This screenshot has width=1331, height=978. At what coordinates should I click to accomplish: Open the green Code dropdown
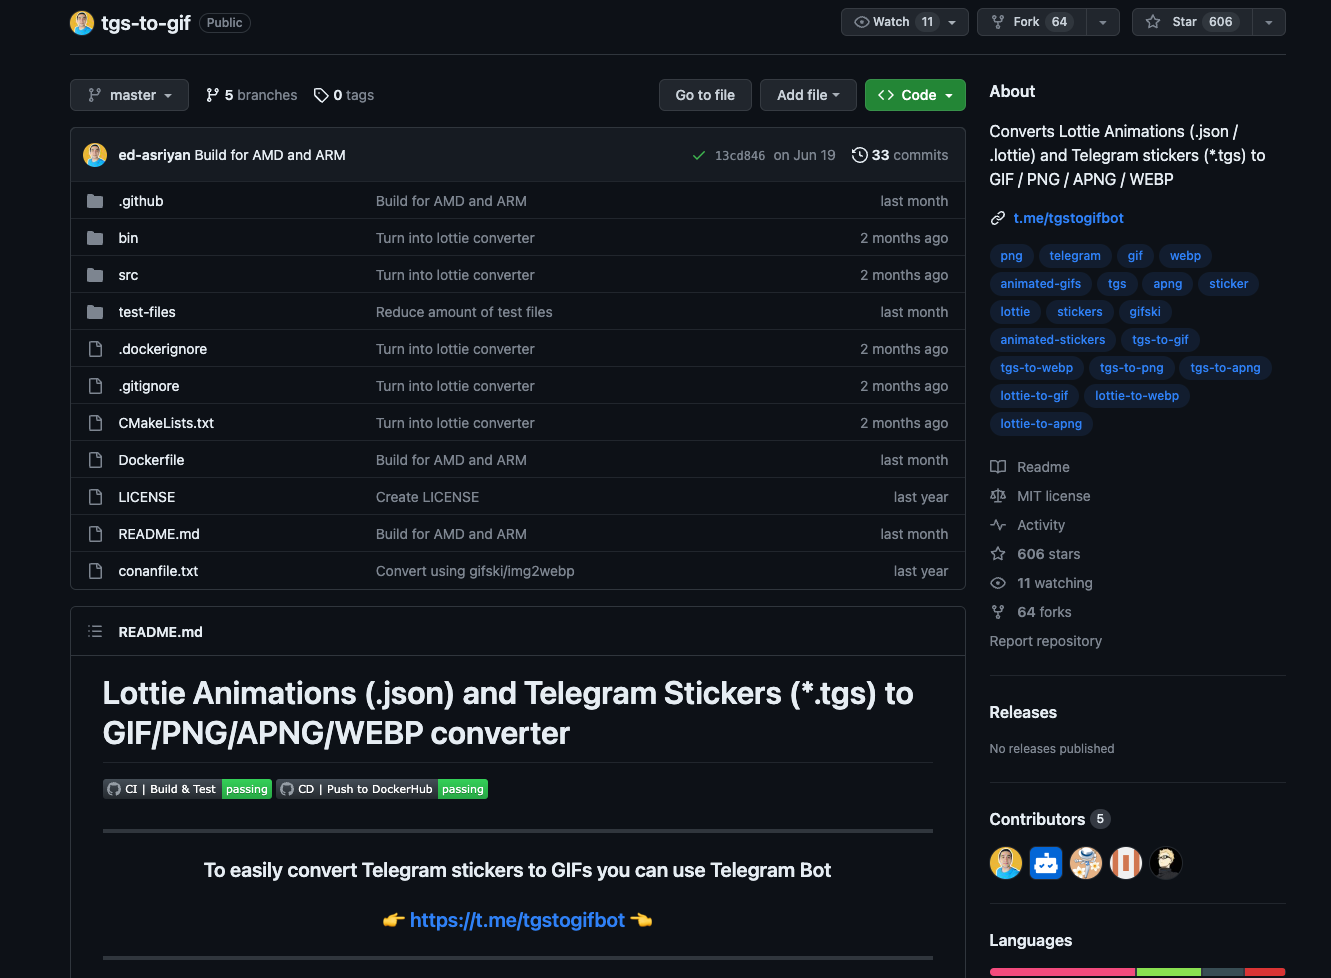tap(915, 95)
